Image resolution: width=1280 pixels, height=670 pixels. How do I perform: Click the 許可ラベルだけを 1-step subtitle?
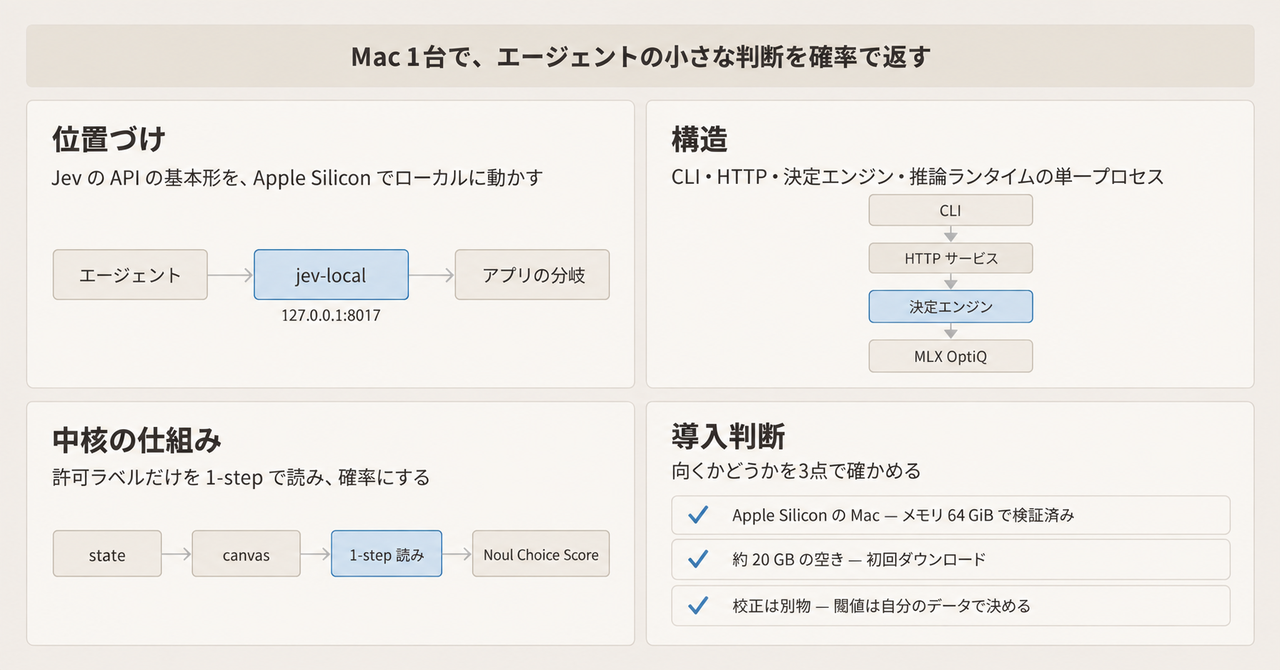tap(240, 477)
